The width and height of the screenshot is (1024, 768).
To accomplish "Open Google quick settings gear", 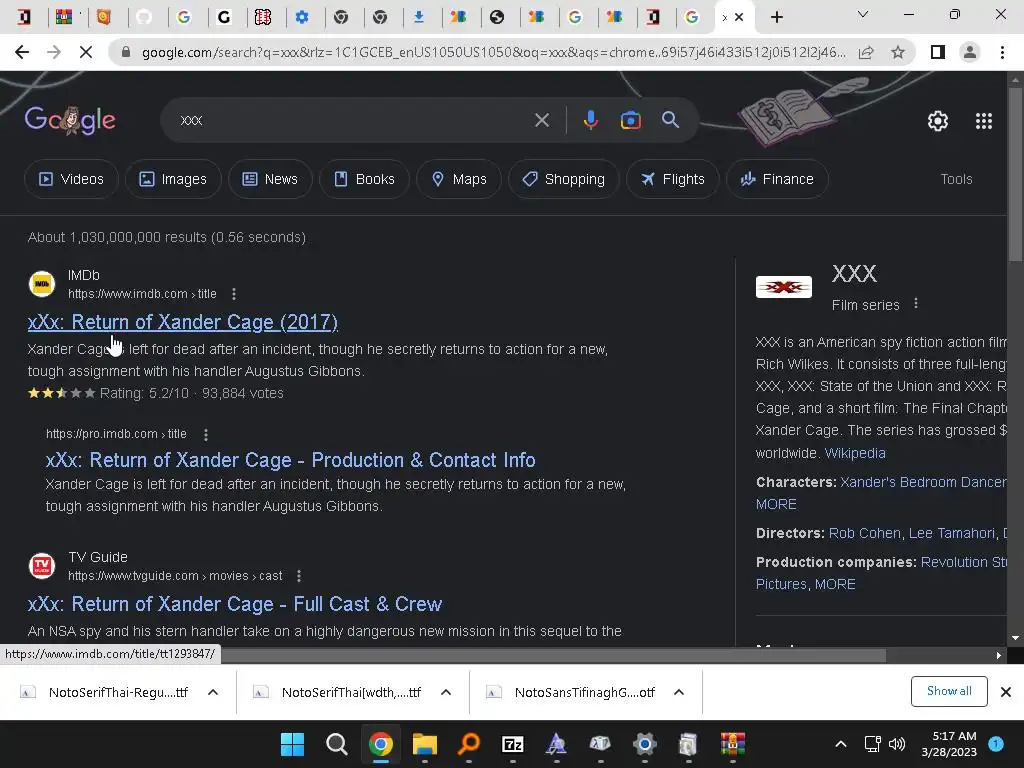I will (x=938, y=121).
